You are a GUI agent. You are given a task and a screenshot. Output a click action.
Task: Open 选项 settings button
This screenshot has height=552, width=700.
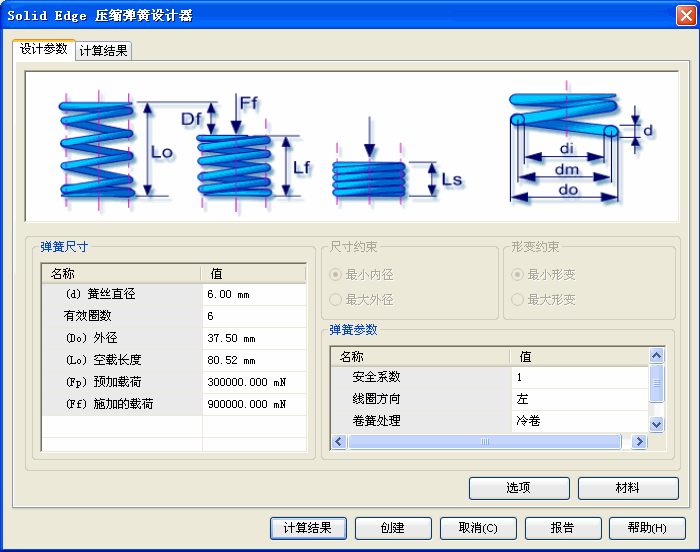coord(519,488)
